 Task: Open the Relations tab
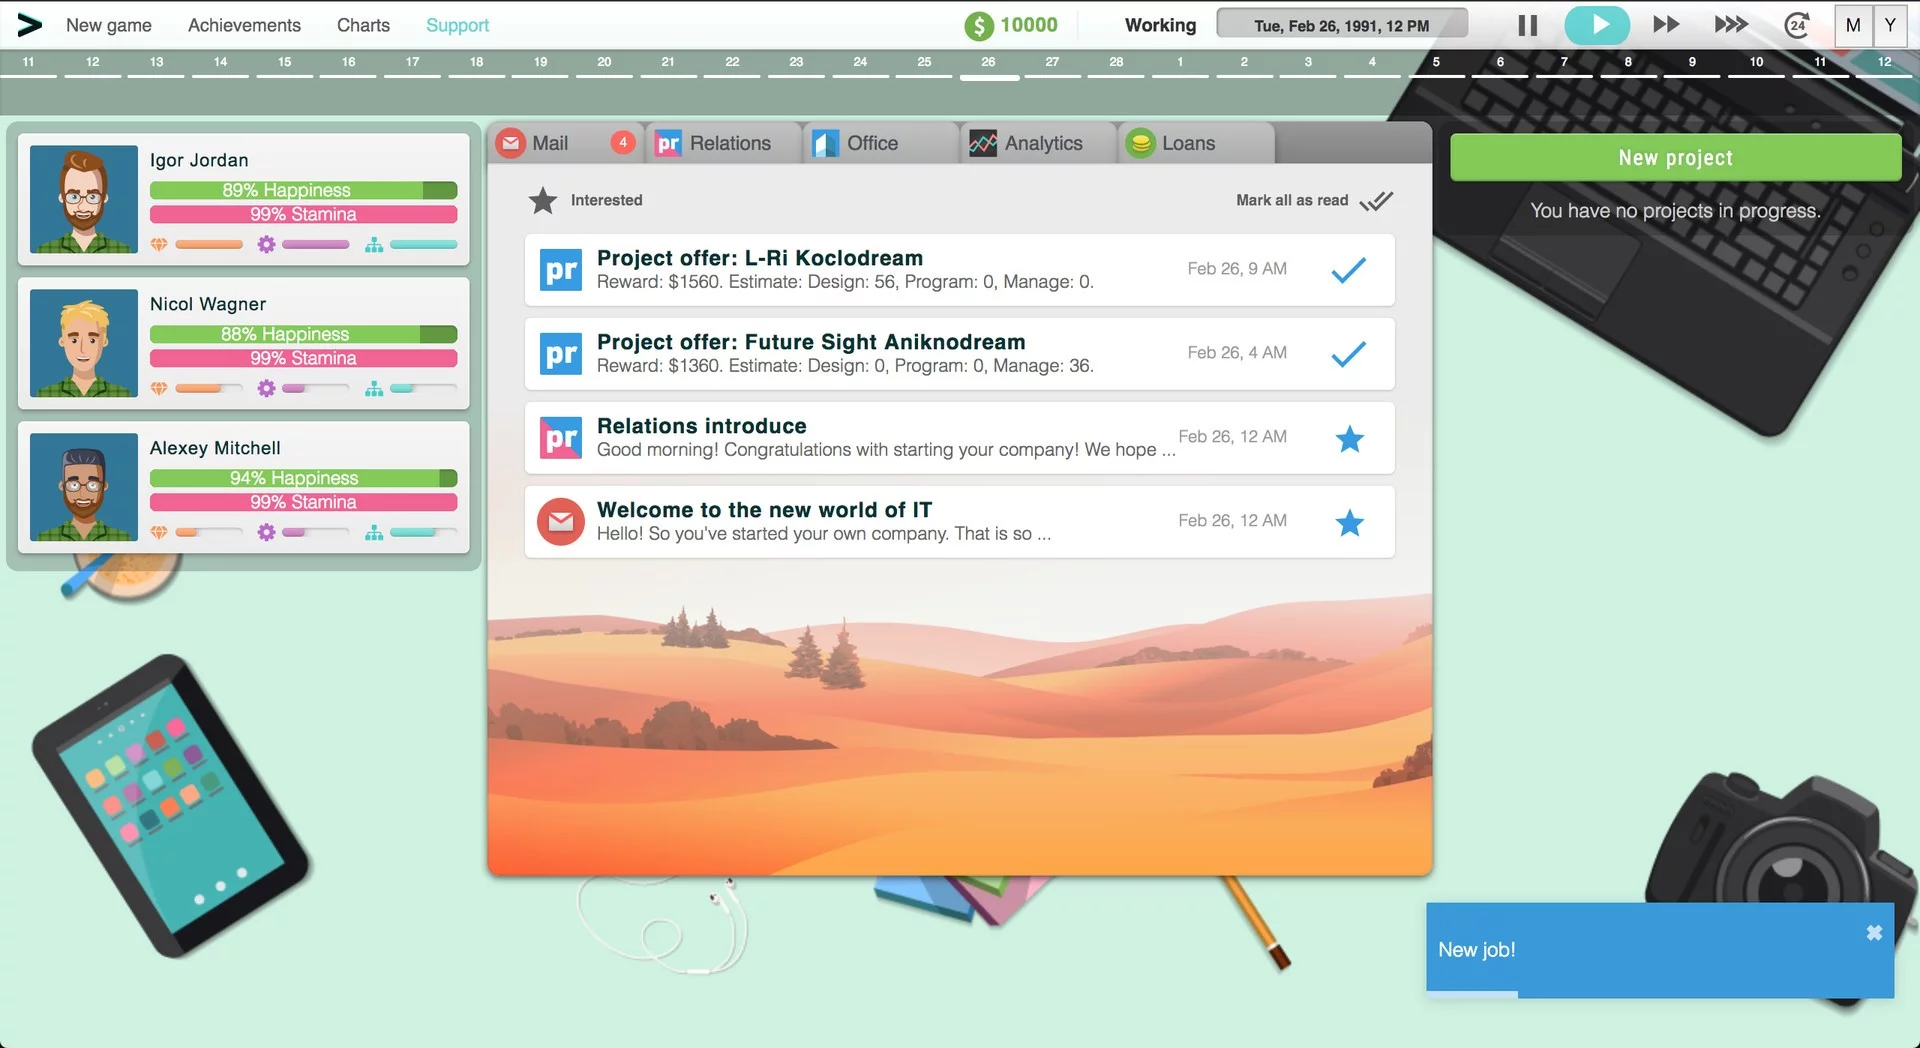[x=723, y=143]
